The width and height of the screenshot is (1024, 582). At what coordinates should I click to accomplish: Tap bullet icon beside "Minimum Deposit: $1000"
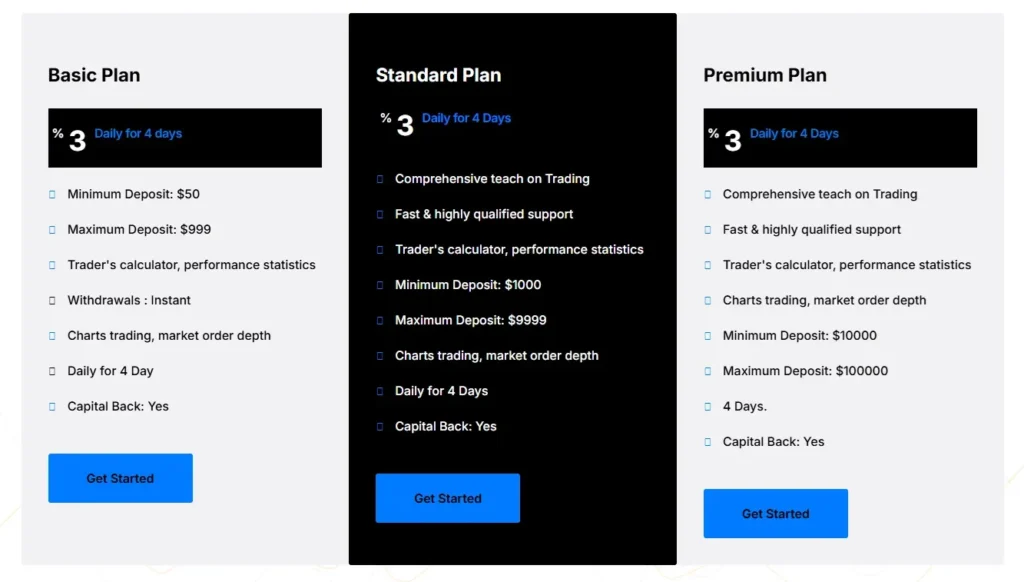[x=380, y=285]
